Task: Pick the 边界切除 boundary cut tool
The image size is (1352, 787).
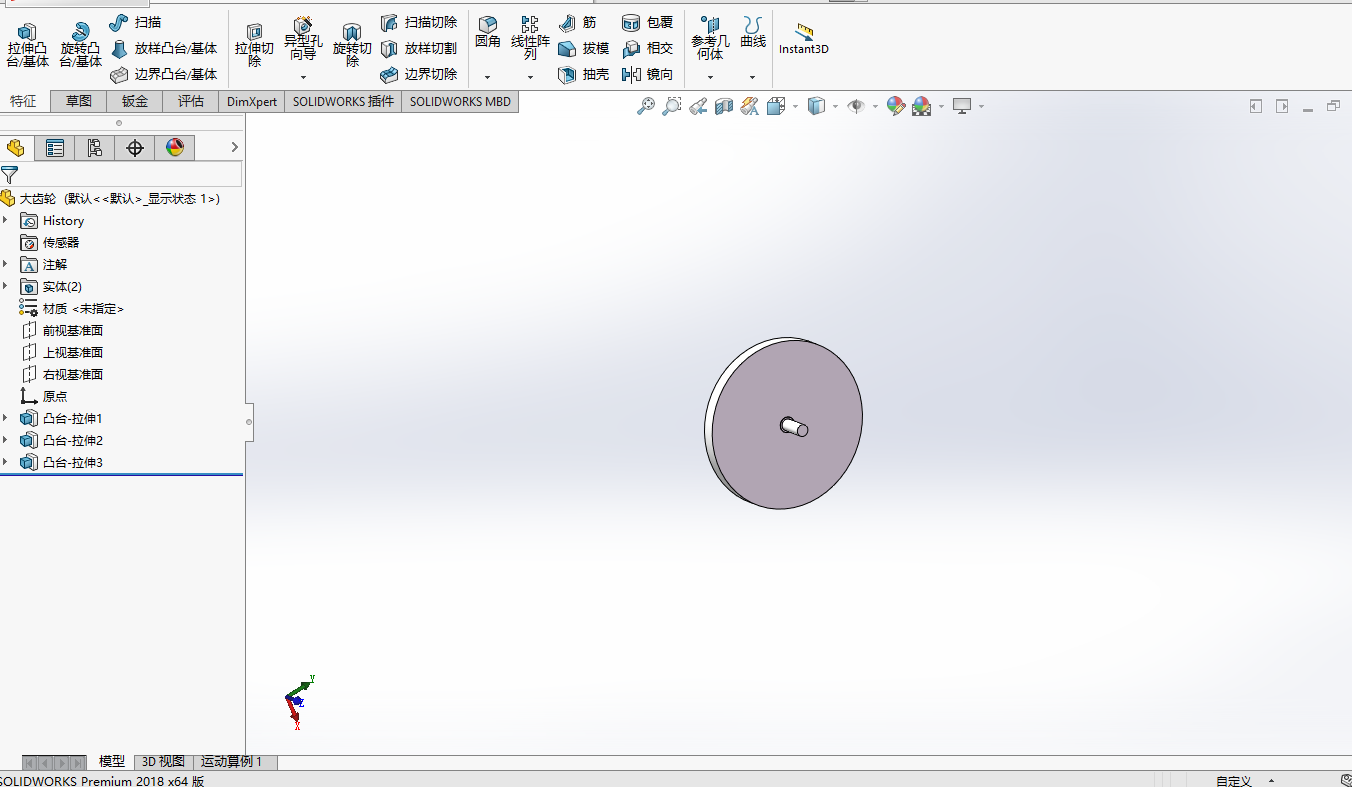Action: (419, 74)
